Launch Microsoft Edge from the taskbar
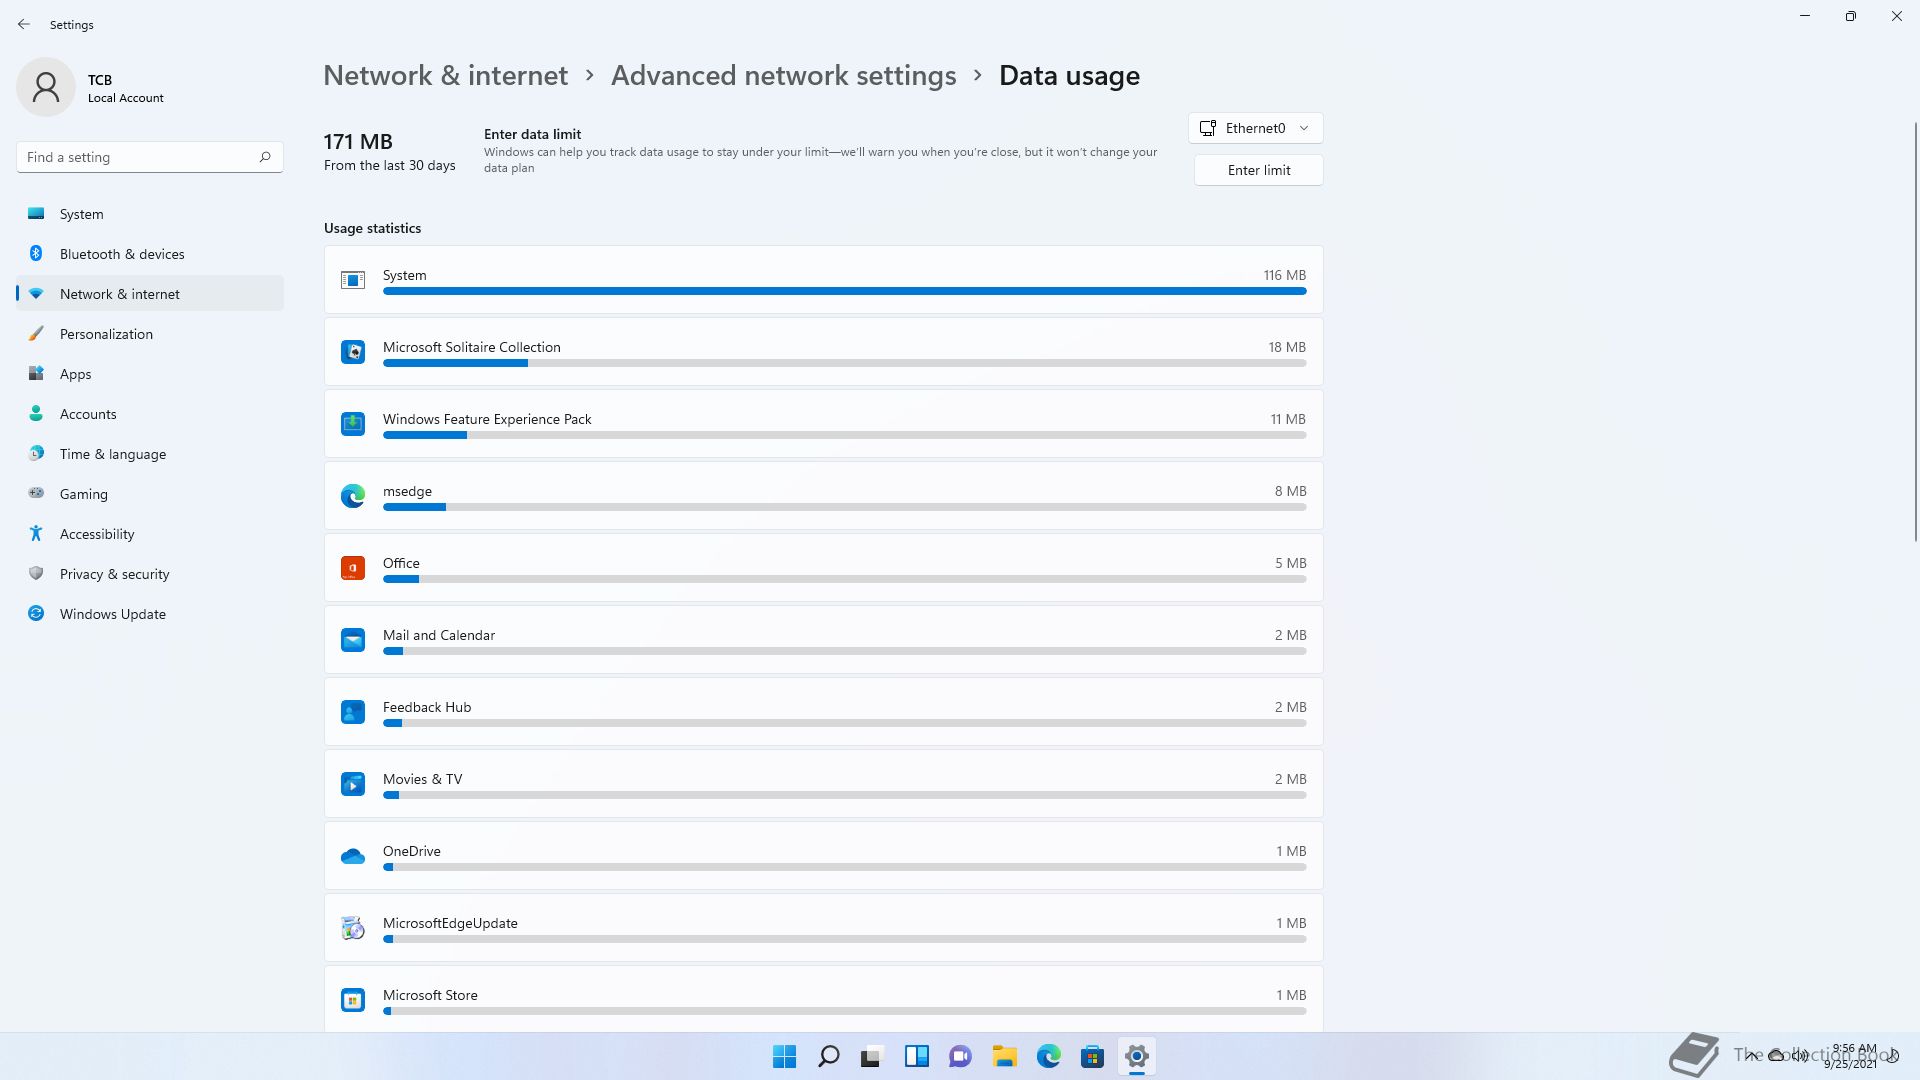 (x=1049, y=1056)
